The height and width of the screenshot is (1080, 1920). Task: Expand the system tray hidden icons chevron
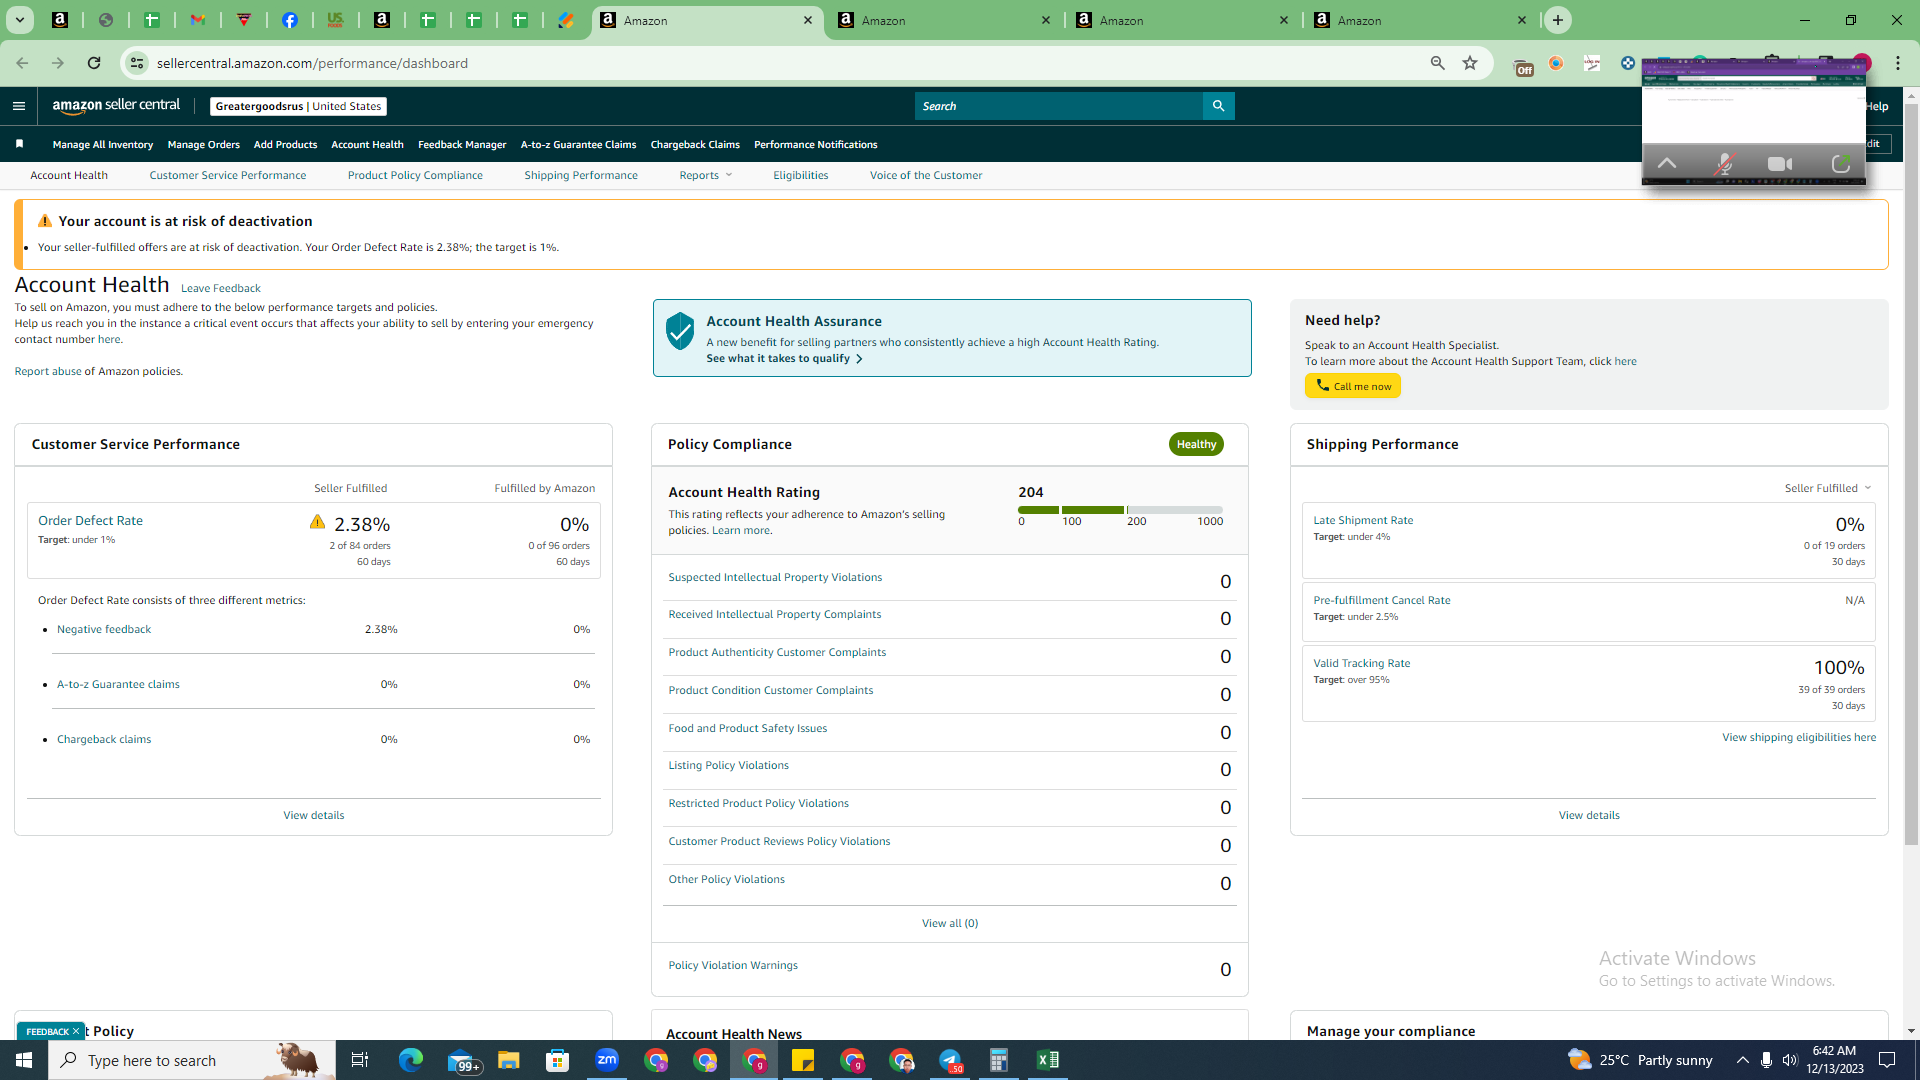[1743, 1060]
